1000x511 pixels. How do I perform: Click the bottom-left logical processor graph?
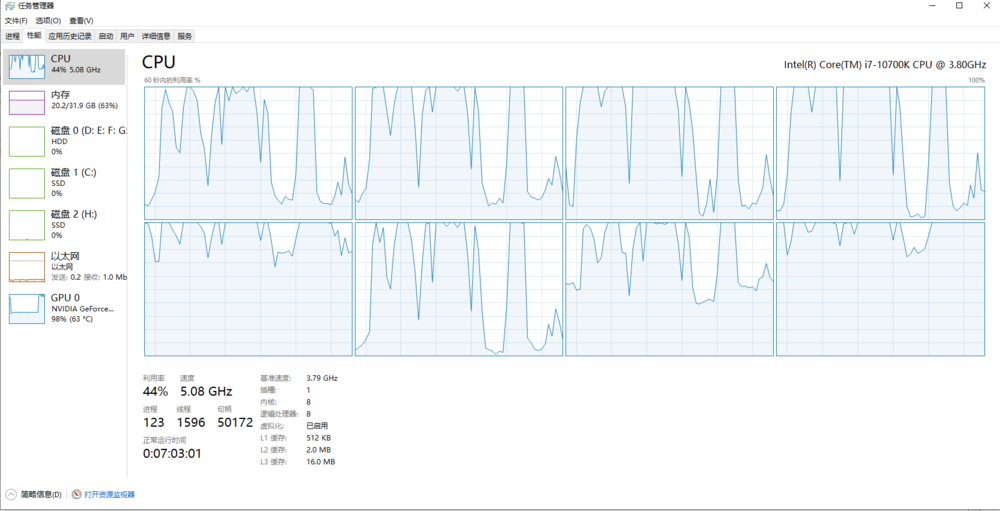(x=248, y=289)
